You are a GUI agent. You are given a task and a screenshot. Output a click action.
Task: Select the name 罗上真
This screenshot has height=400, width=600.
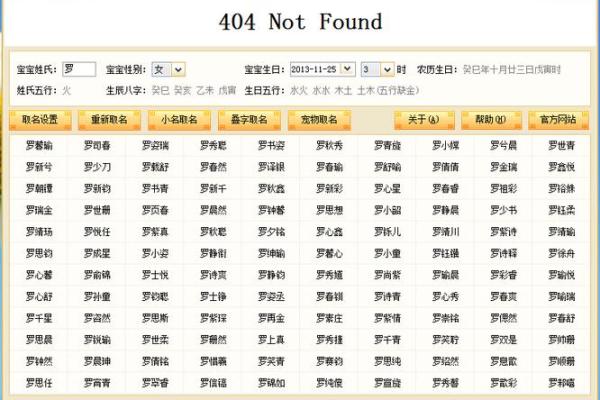[271, 340]
